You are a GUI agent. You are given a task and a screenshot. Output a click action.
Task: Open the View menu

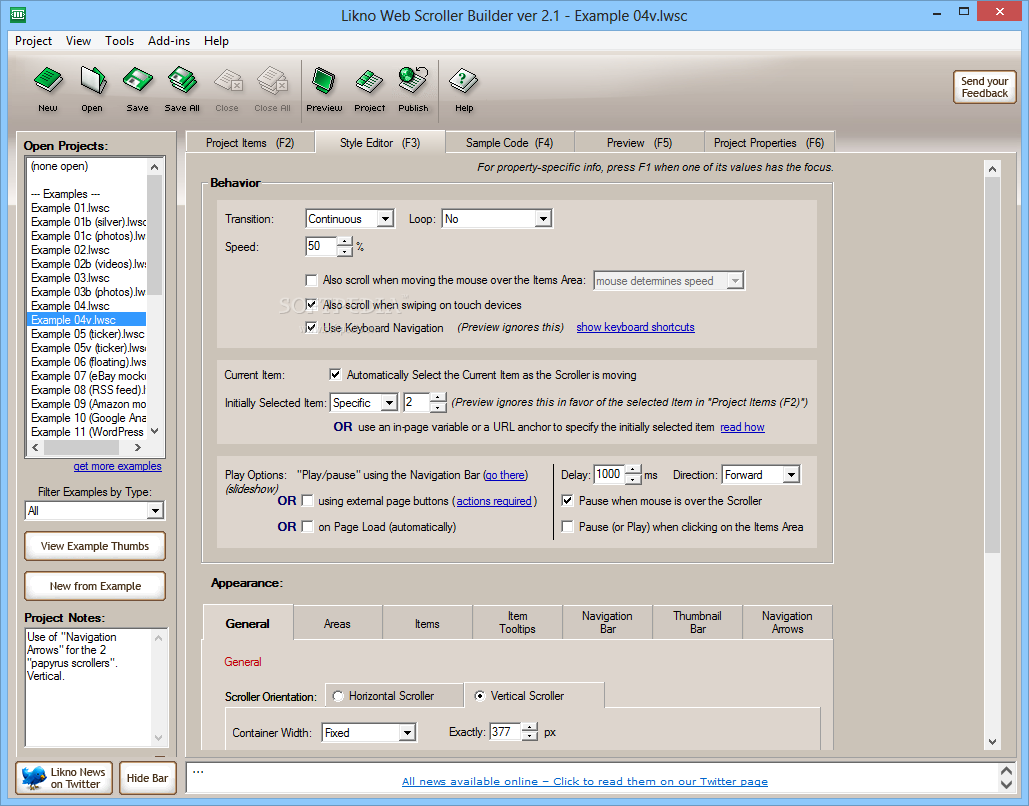click(78, 41)
